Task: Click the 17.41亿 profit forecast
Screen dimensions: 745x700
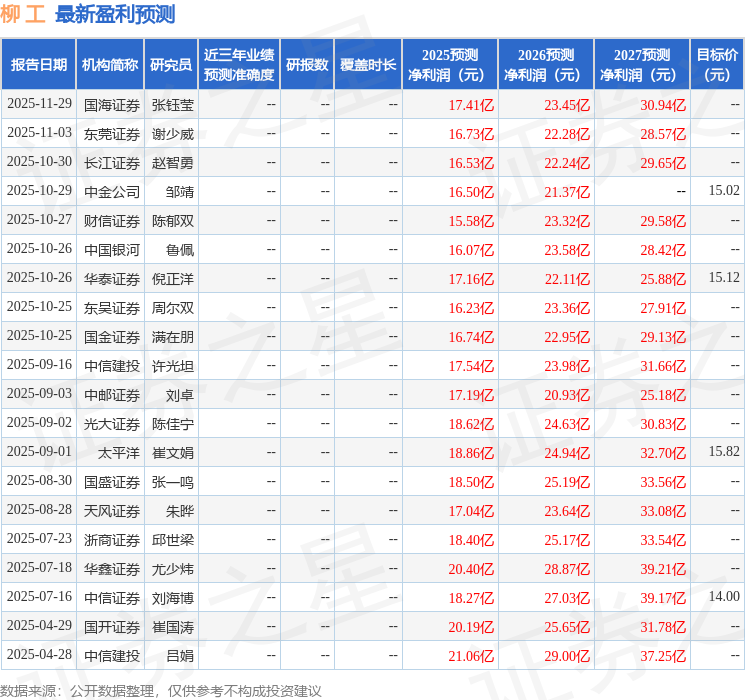Action: [x=471, y=105]
